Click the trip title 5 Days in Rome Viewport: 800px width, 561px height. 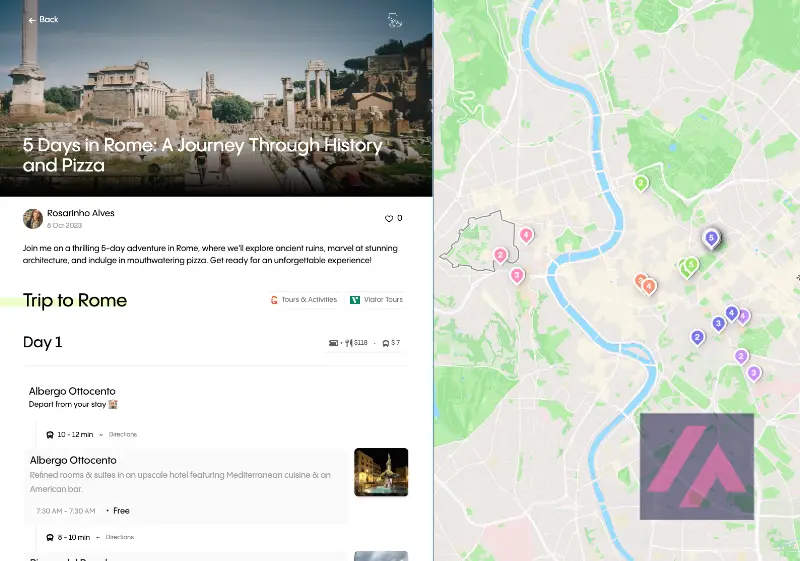[x=203, y=155]
